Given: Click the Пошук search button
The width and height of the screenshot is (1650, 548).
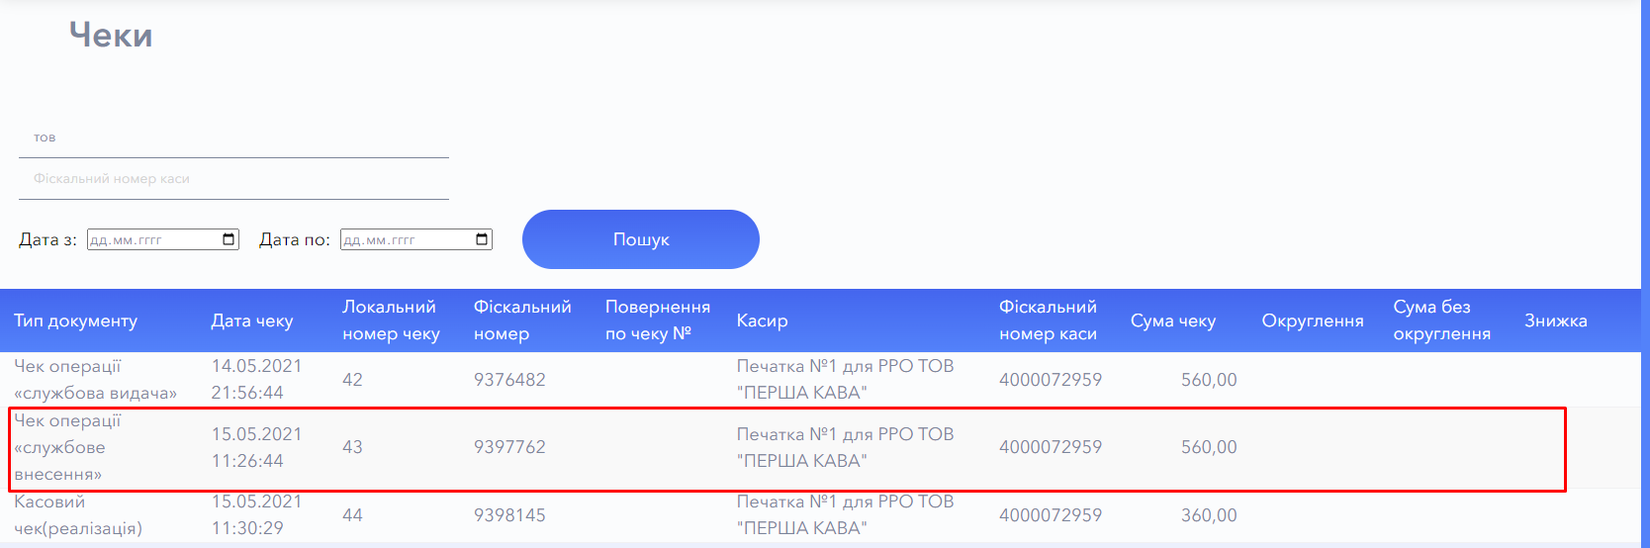Looking at the screenshot, I should coord(640,239).
